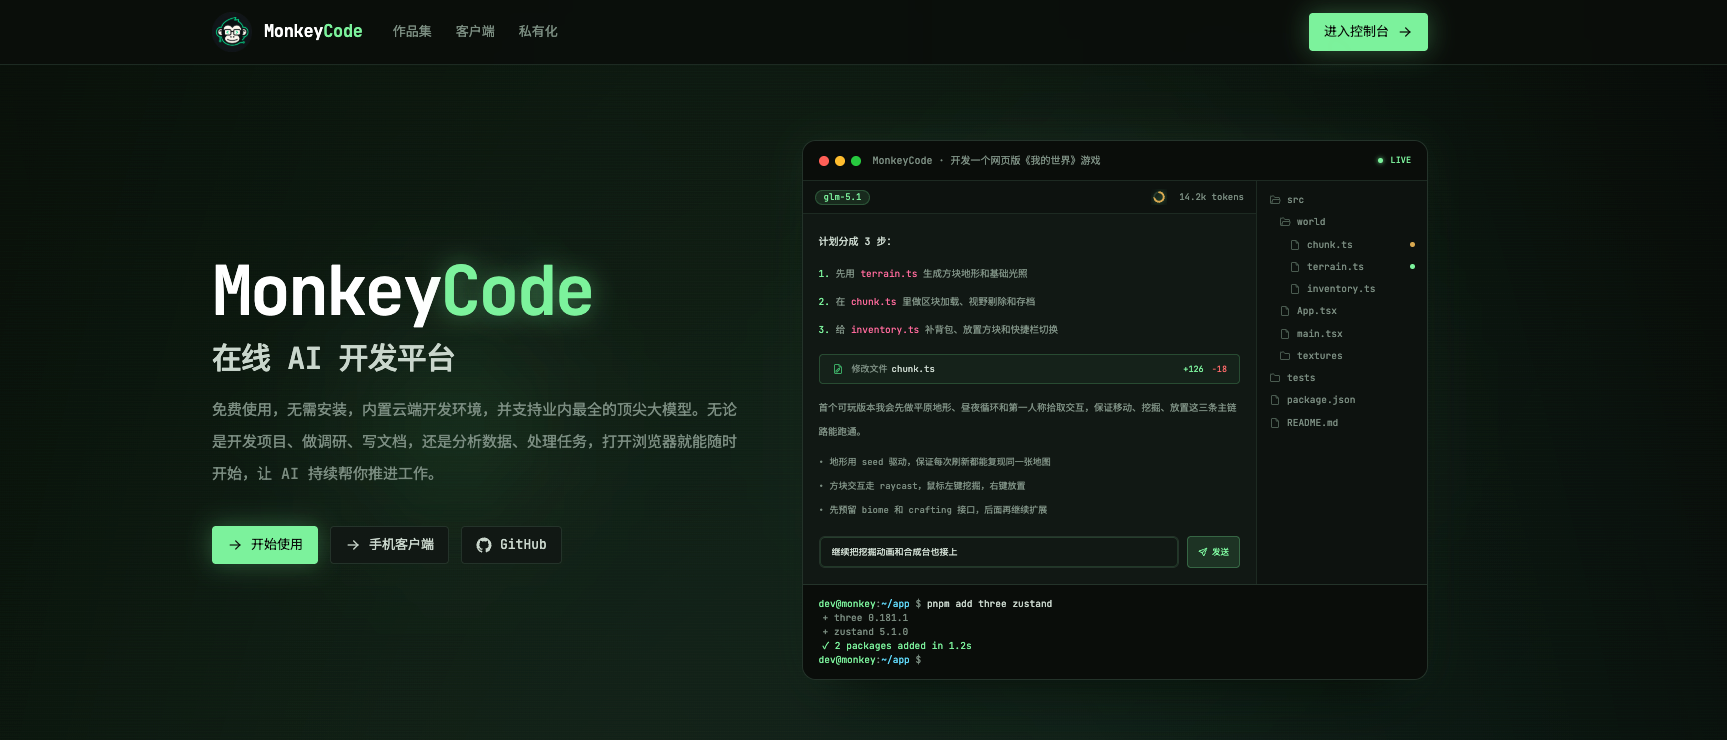Click the 开始使用 button

click(265, 545)
